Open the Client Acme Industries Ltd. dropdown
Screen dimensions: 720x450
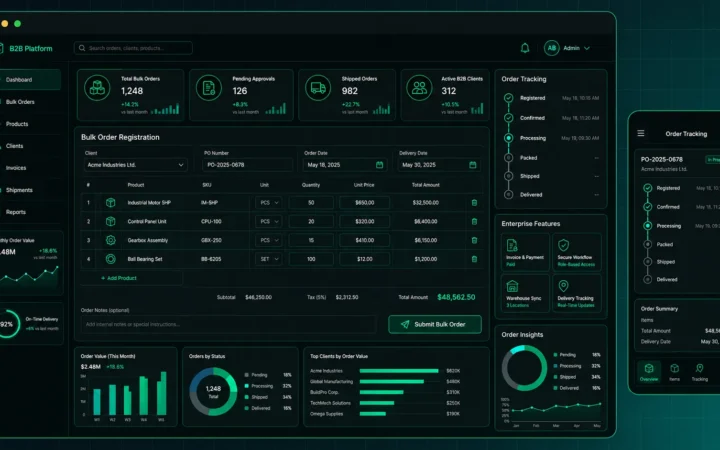click(135, 165)
